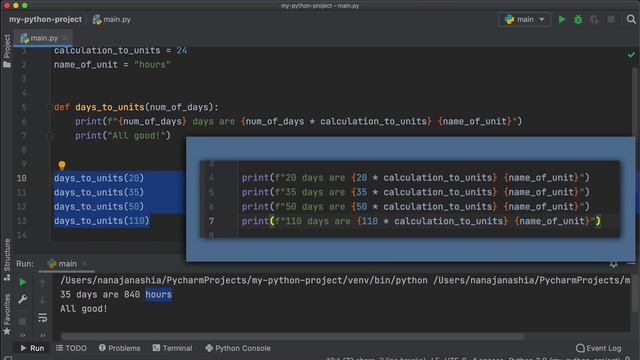Click line number 10 in the gutter

click(x=22, y=178)
